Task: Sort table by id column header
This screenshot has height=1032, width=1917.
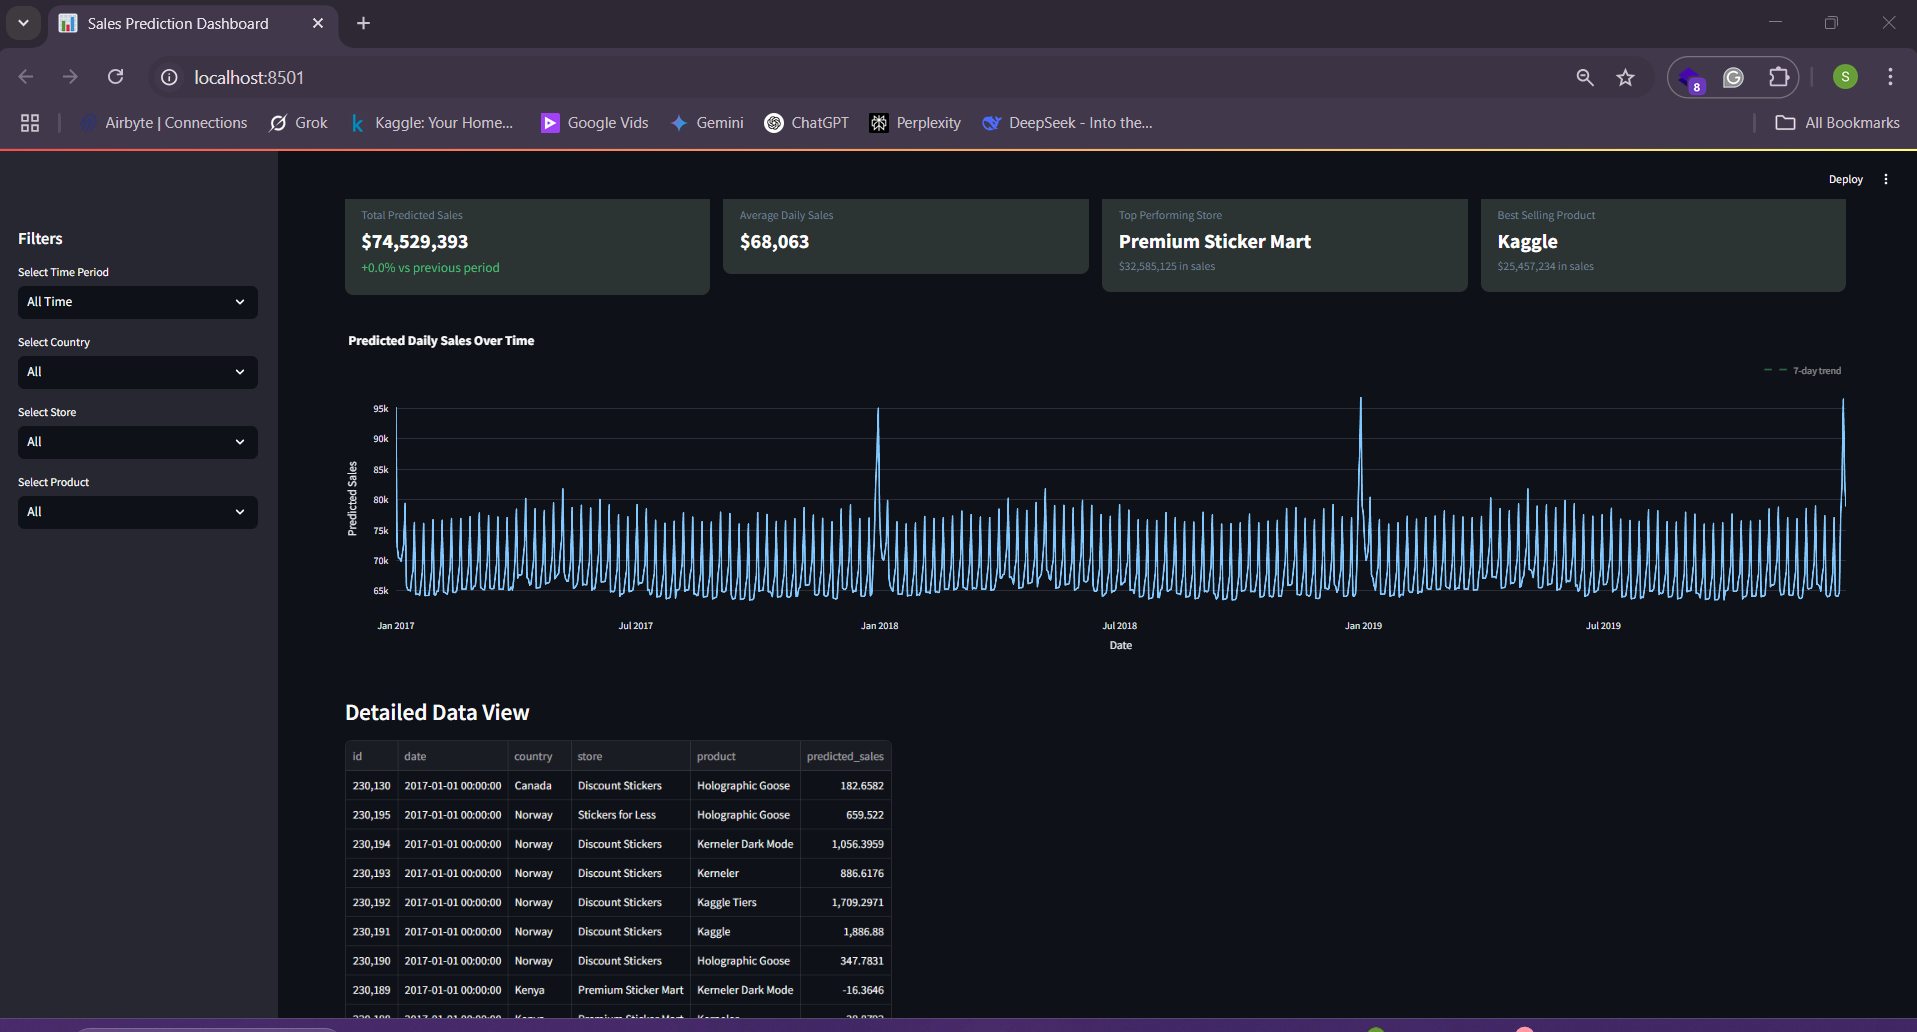Action: [371, 756]
